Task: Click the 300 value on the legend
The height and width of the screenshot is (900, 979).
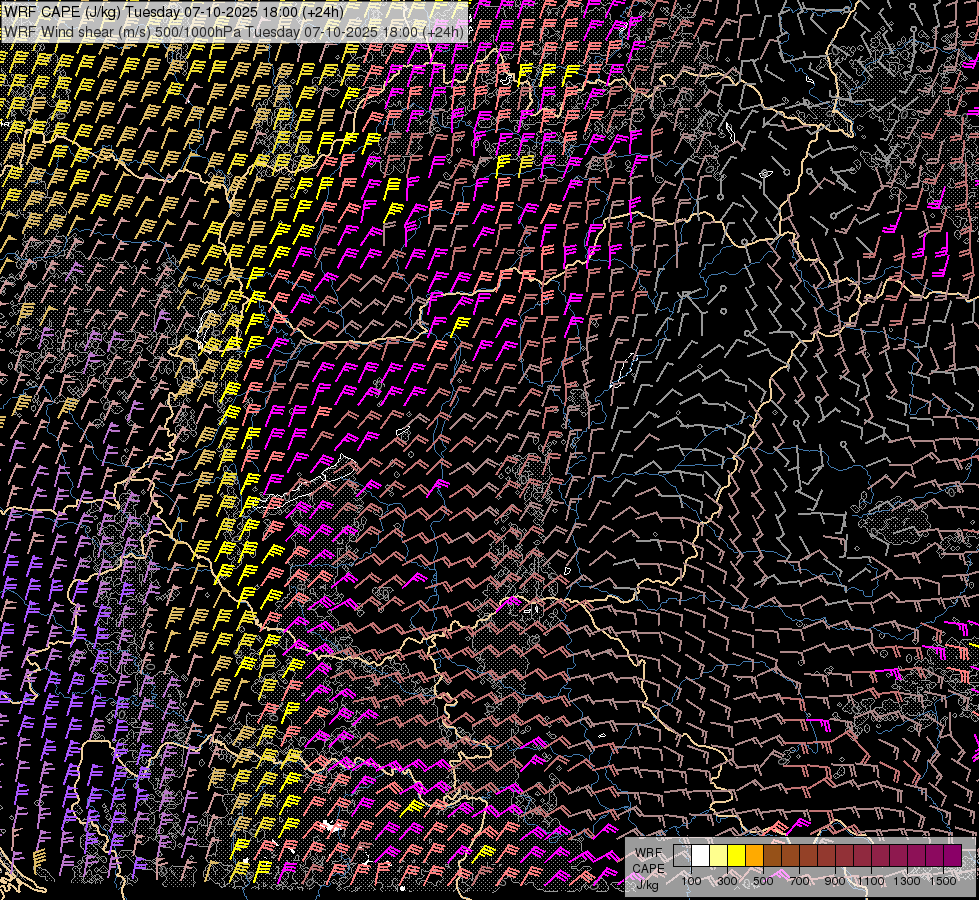Action: tap(727, 880)
